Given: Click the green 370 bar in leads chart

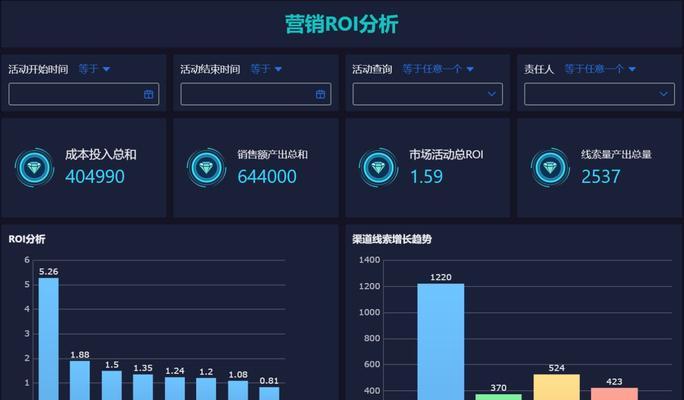Looking at the screenshot, I should tap(498, 397).
